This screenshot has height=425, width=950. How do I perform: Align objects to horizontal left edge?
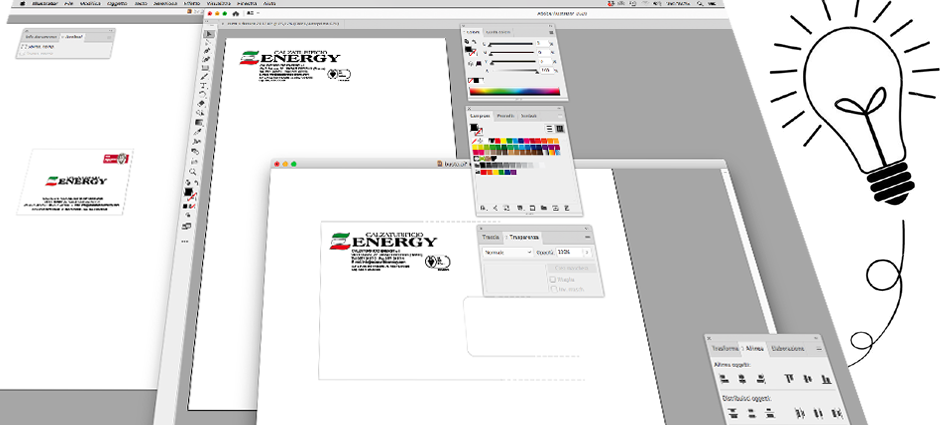point(723,378)
